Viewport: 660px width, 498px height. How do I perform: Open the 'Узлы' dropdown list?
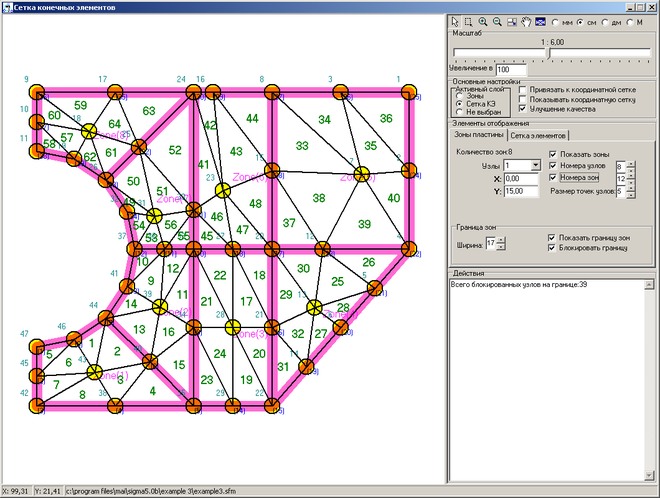point(537,166)
